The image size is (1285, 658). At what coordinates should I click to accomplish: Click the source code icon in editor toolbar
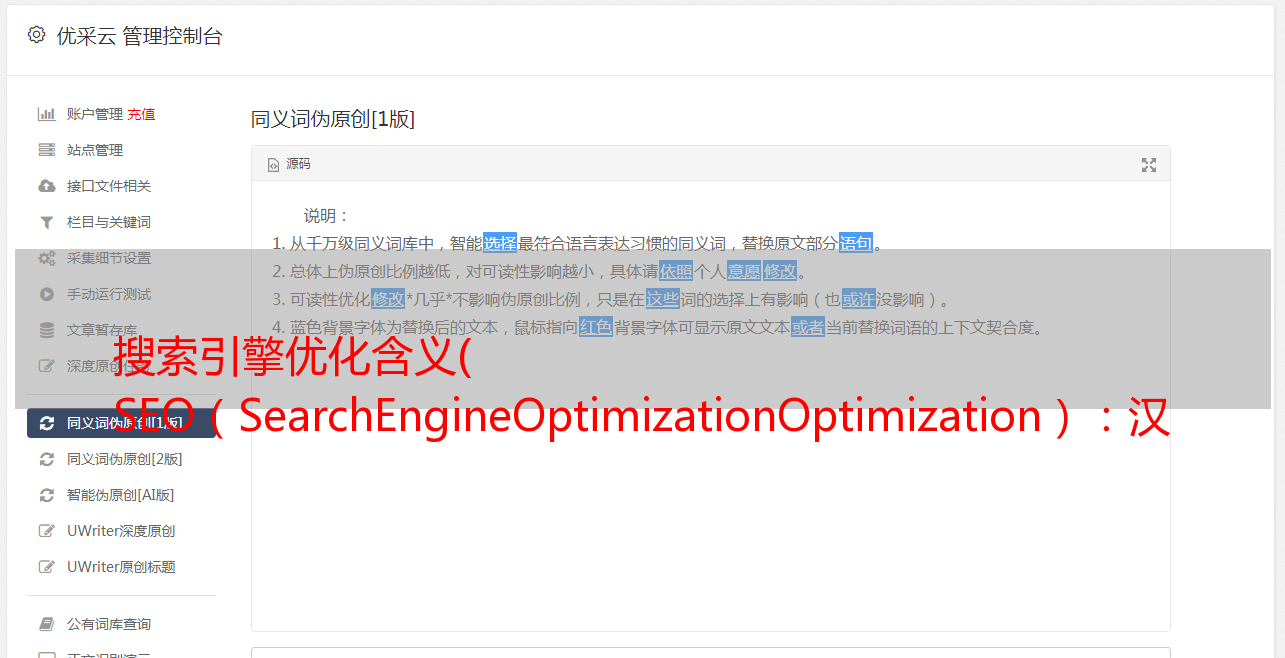pyautogui.click(x=273, y=165)
